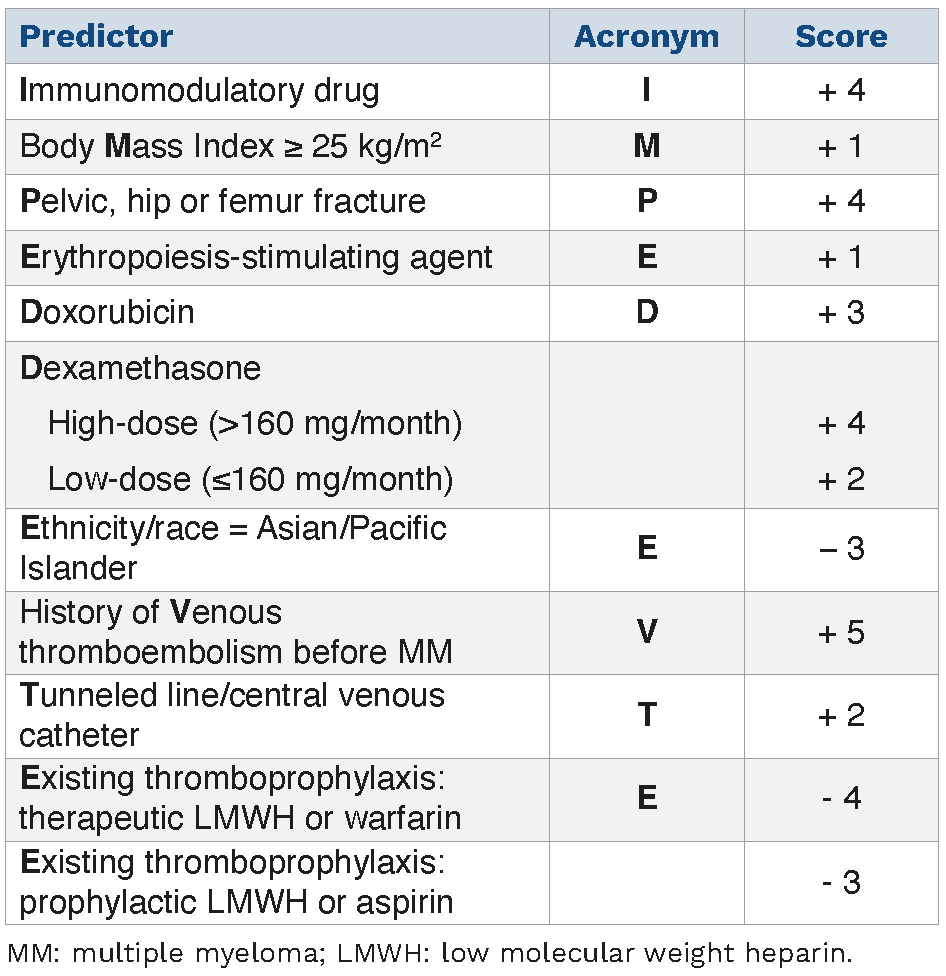The width and height of the screenshot is (946, 976).
Task: Click the Predictor column header
Action: (x=96, y=37)
